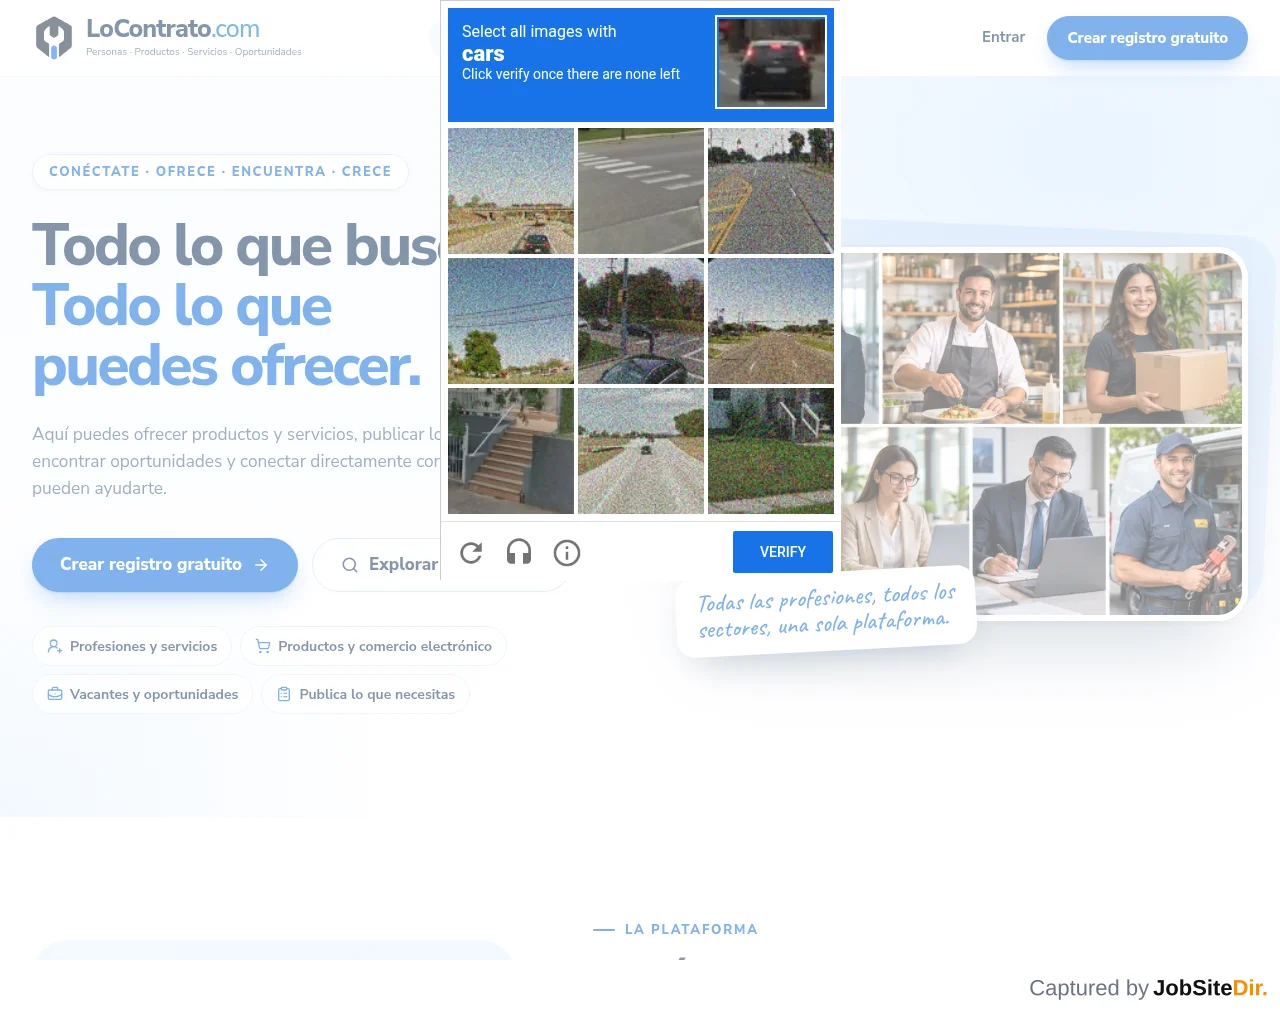Click the clipboard icon for Publica
The height and width of the screenshot is (1018, 1280).
284,695
